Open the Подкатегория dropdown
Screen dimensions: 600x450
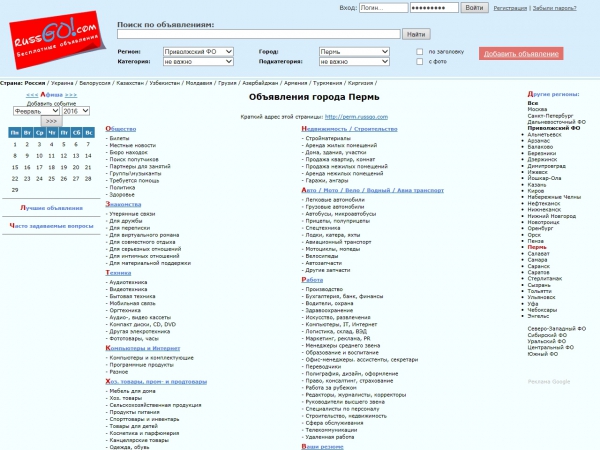[x=354, y=62]
